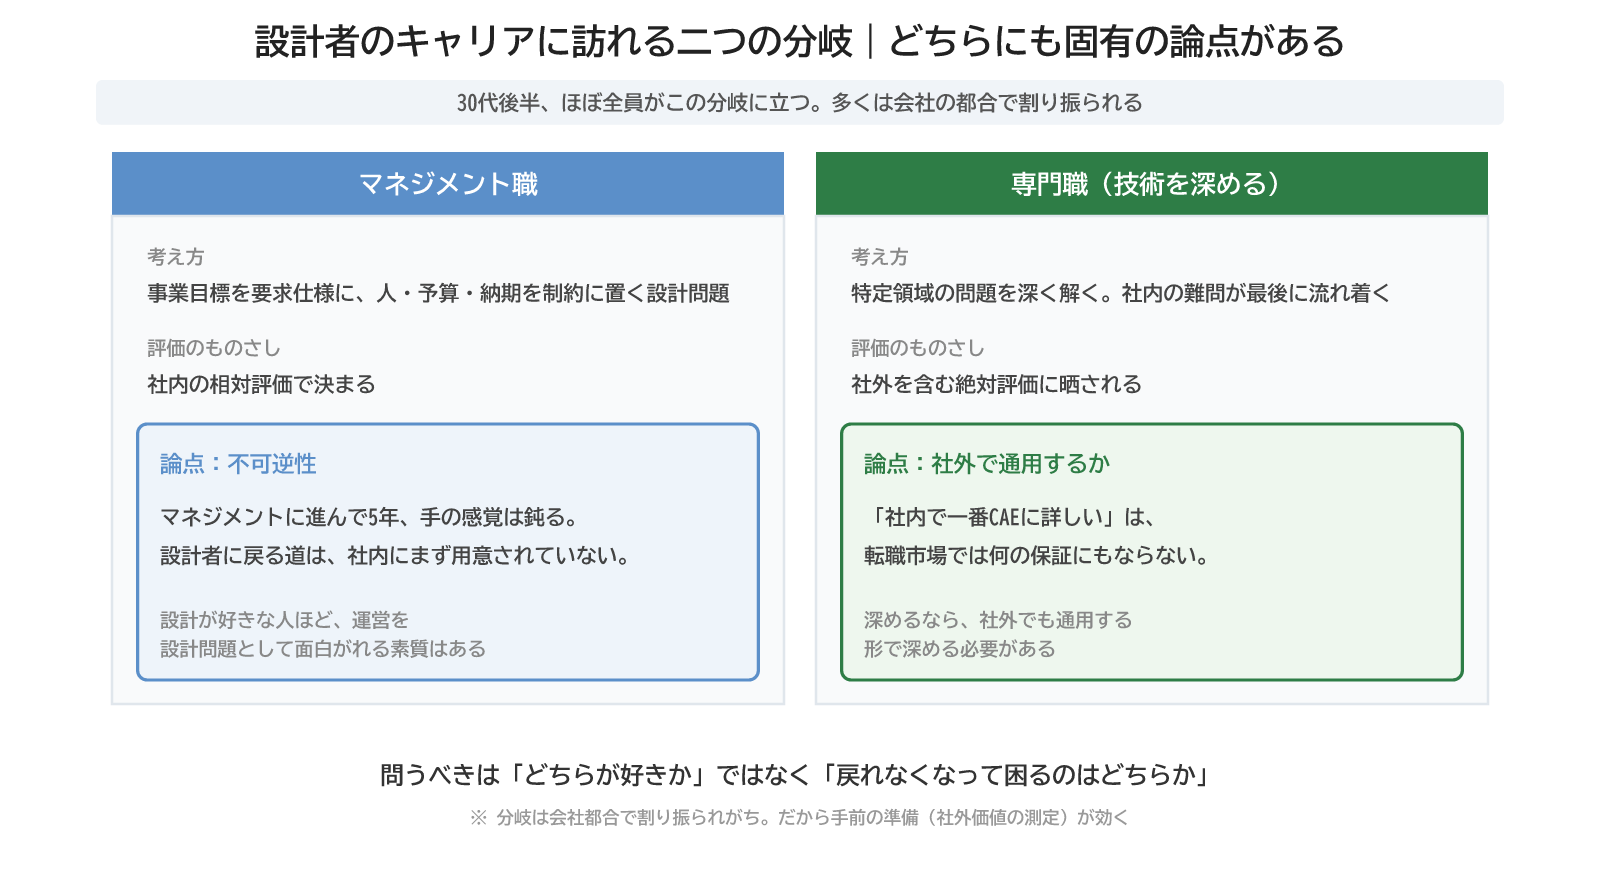
Task: Select the line 「社内で一番CAEに詳しい」は、
Action: 1010,518
